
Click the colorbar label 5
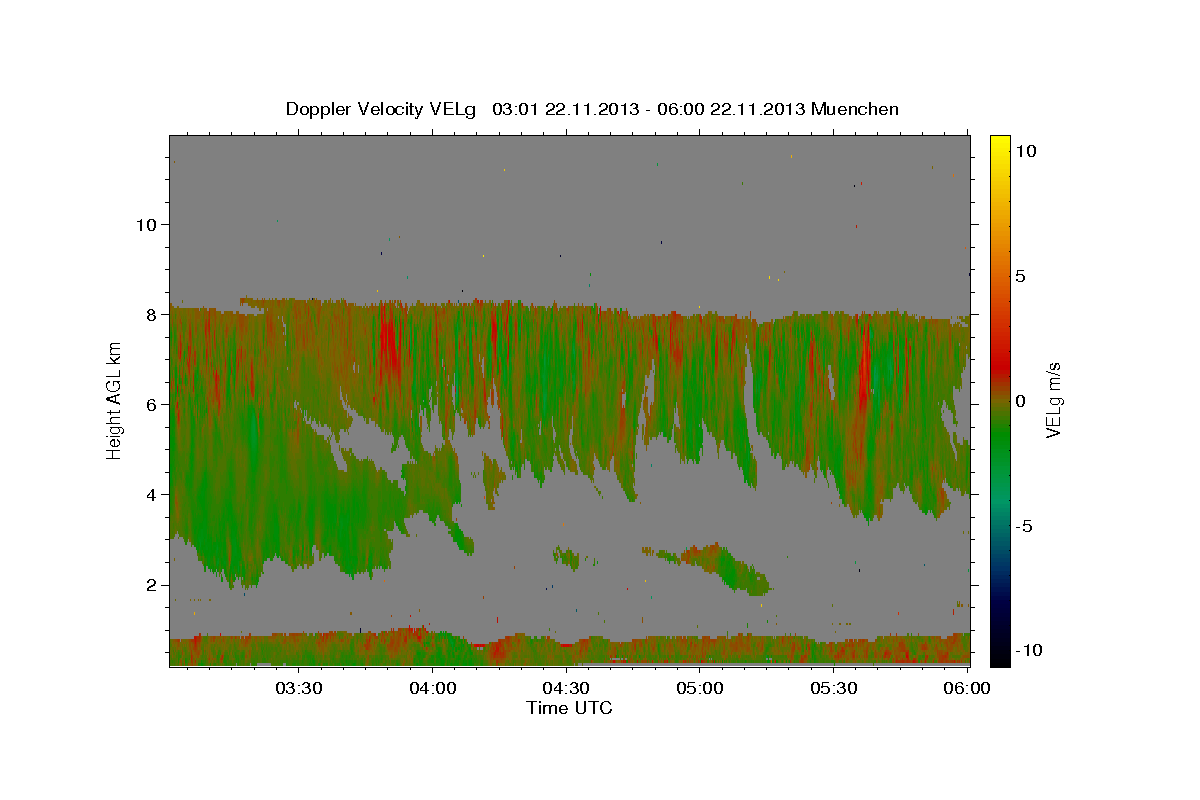click(1021, 276)
